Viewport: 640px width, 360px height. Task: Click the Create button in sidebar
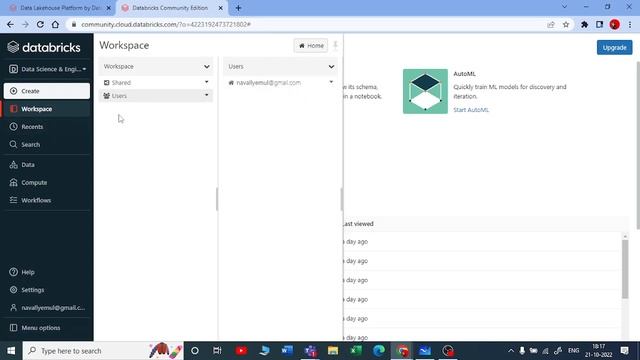47,91
